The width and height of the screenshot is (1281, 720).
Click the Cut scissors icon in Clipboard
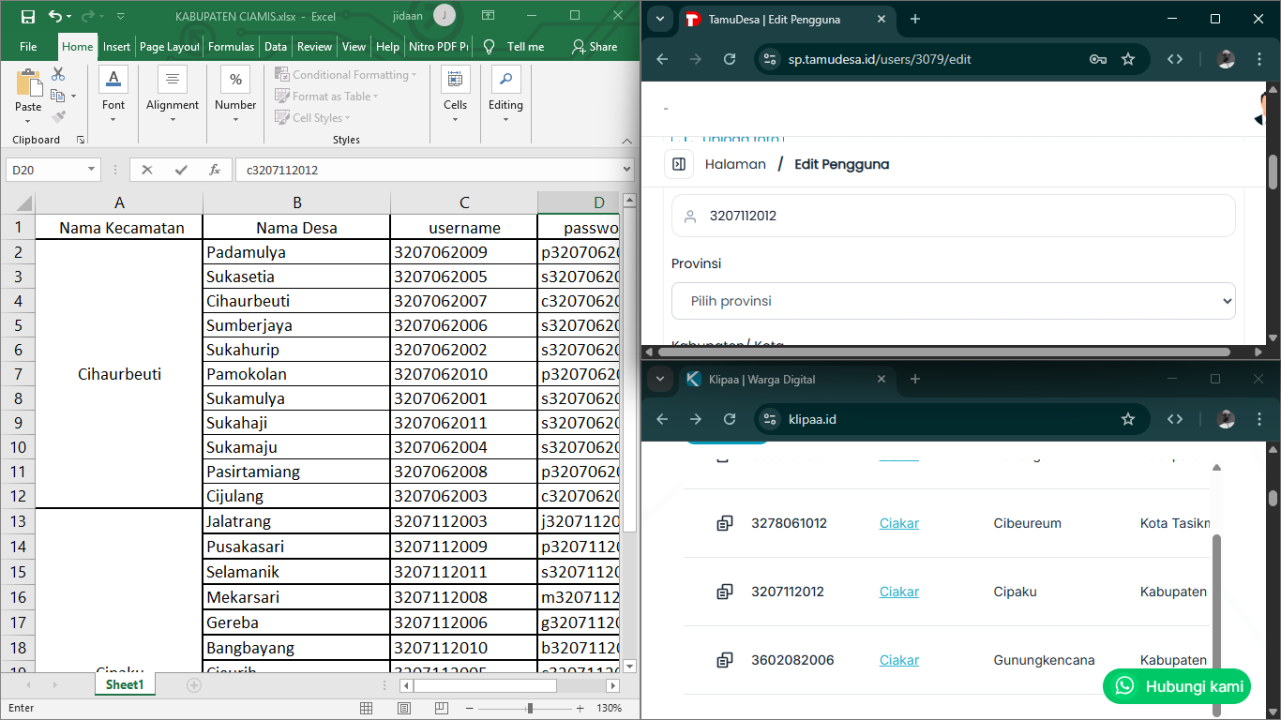[58, 75]
